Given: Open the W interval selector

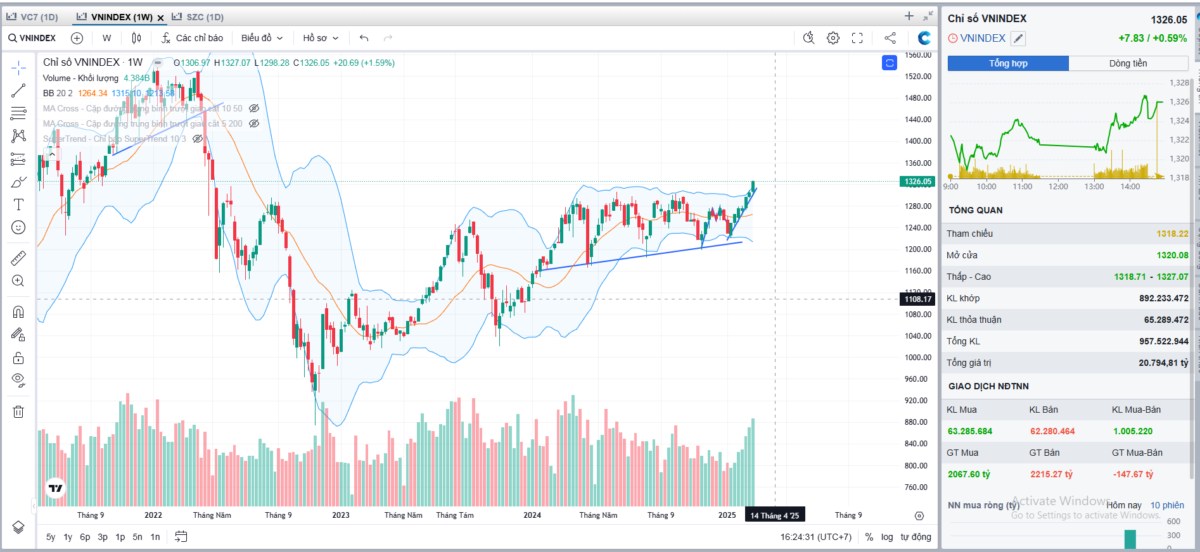Looking at the screenshot, I should pos(106,38).
